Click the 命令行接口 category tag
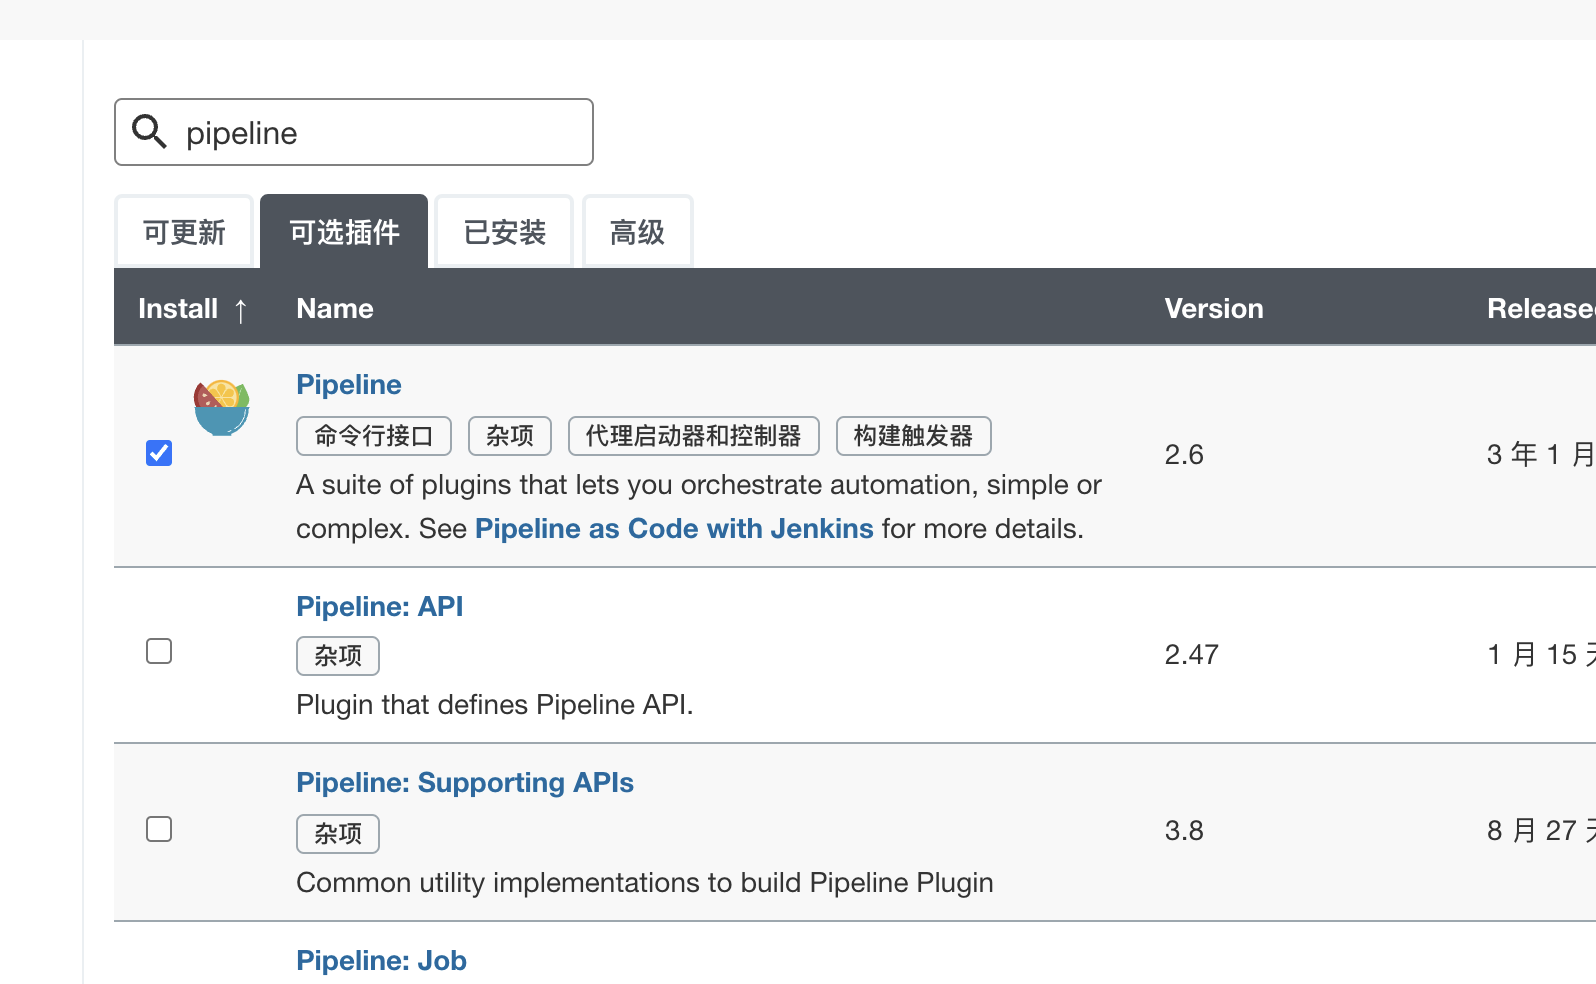 (x=374, y=436)
